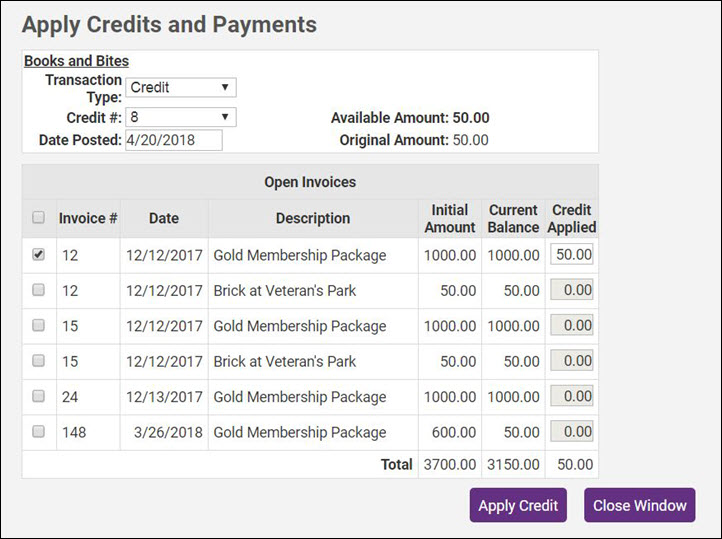Click the Date Posted input field

click(173, 140)
